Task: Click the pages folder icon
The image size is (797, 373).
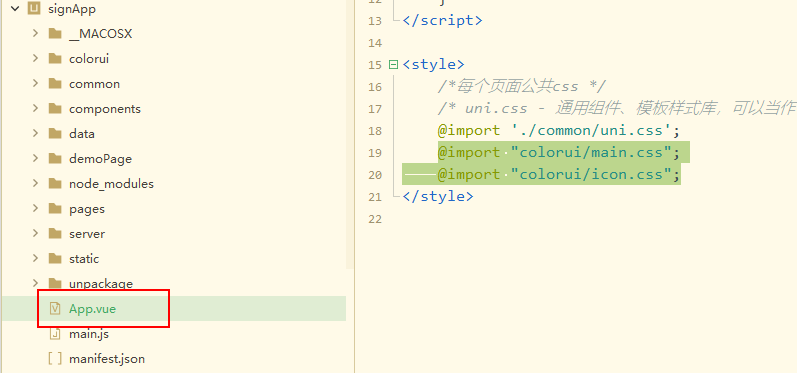Action: point(55,208)
